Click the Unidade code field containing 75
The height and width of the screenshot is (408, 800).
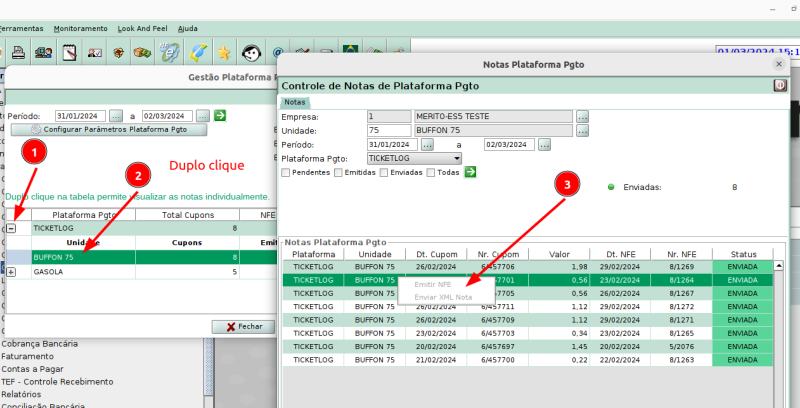(388, 130)
